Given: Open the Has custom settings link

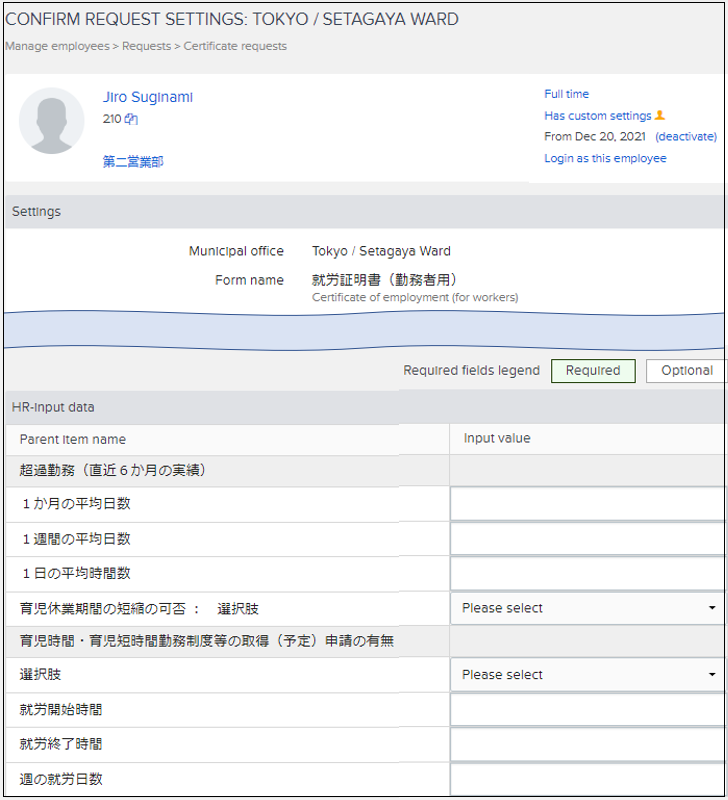Looking at the screenshot, I should coord(597,116).
